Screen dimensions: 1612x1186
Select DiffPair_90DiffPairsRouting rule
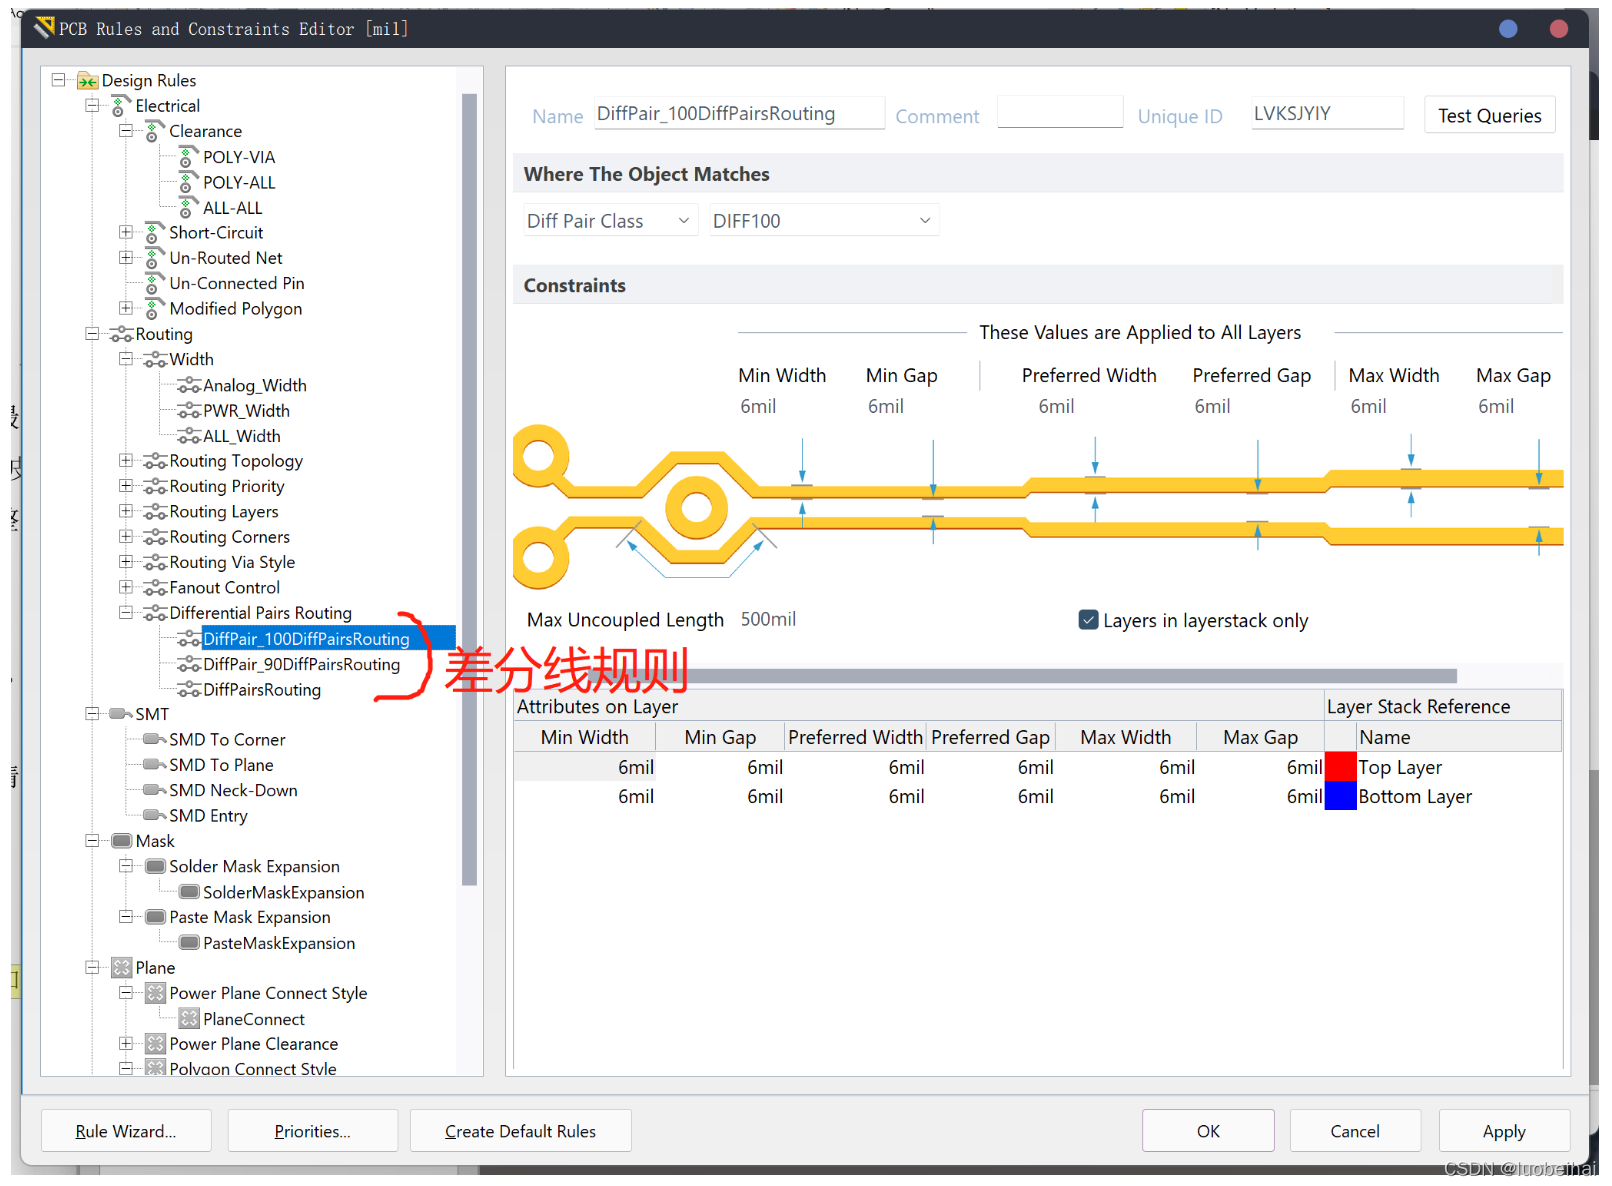pos(301,664)
